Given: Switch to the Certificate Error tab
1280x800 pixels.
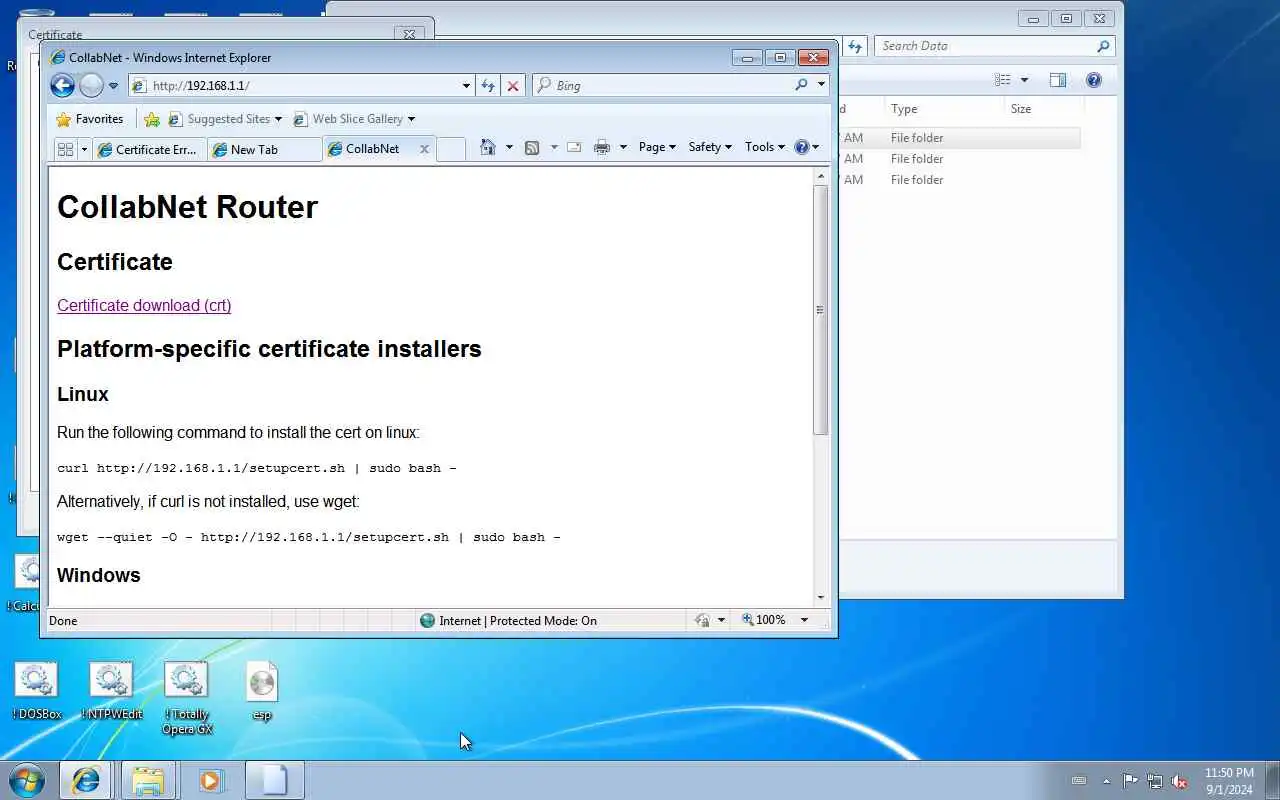Looking at the screenshot, I should tap(149, 149).
